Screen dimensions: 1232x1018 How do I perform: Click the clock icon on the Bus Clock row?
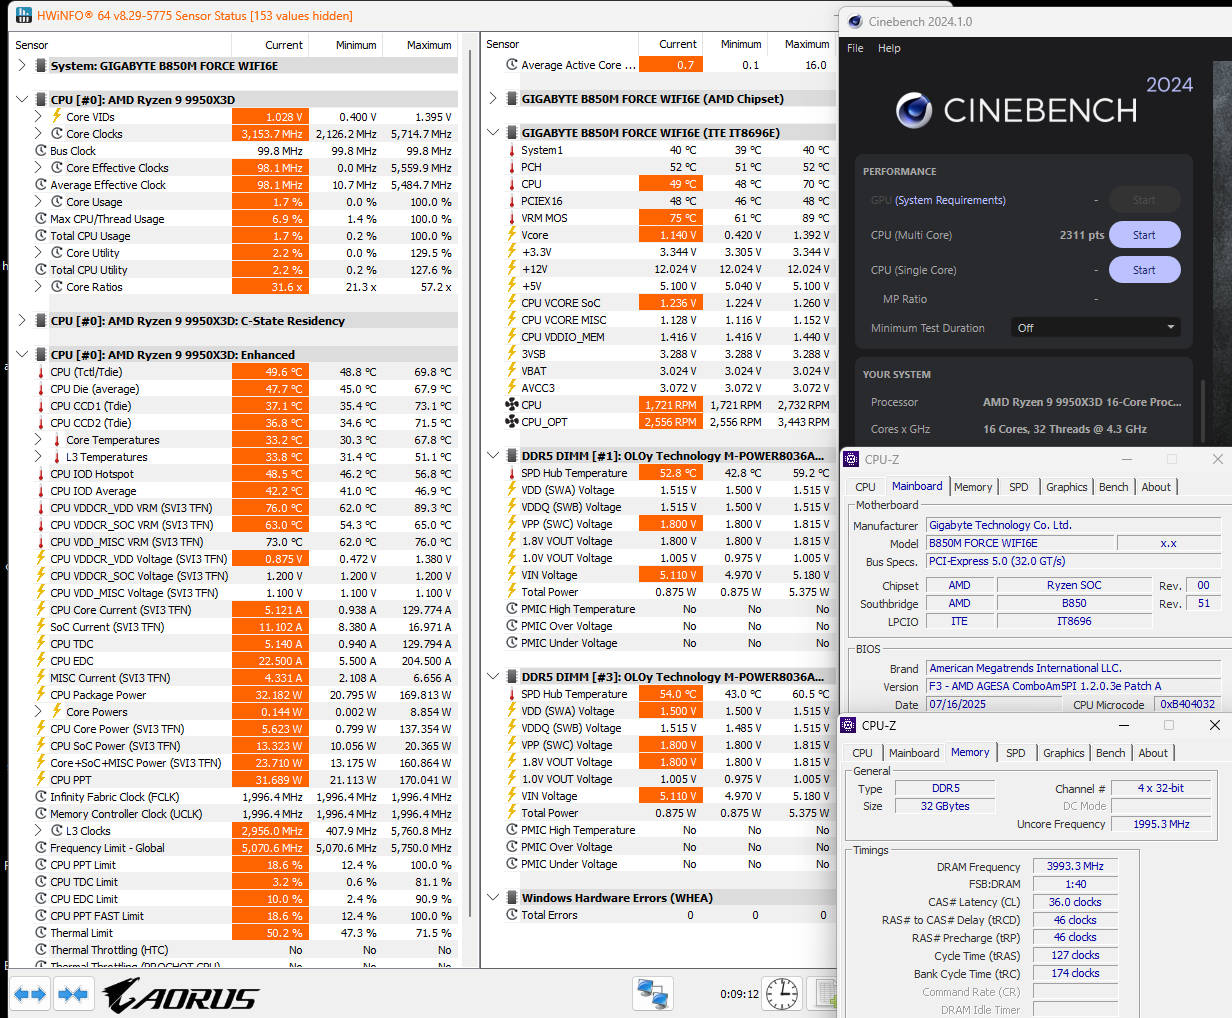pyautogui.click(x=41, y=151)
